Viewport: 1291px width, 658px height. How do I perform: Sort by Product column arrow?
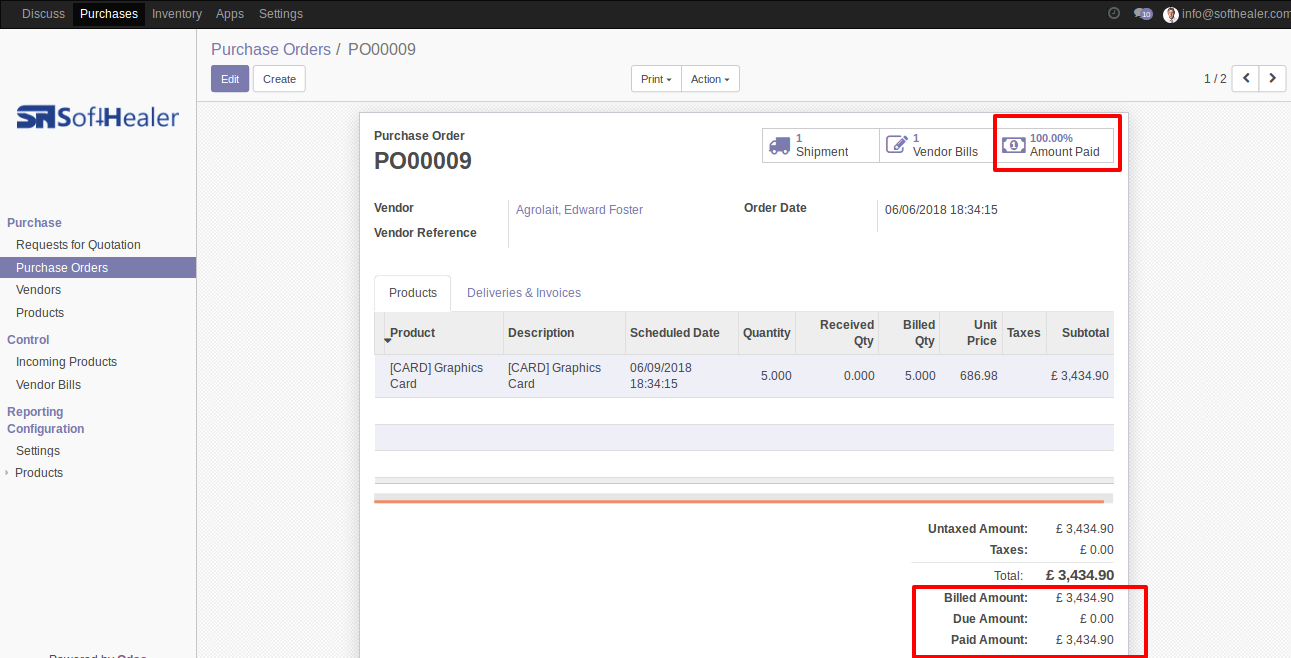[x=387, y=341]
